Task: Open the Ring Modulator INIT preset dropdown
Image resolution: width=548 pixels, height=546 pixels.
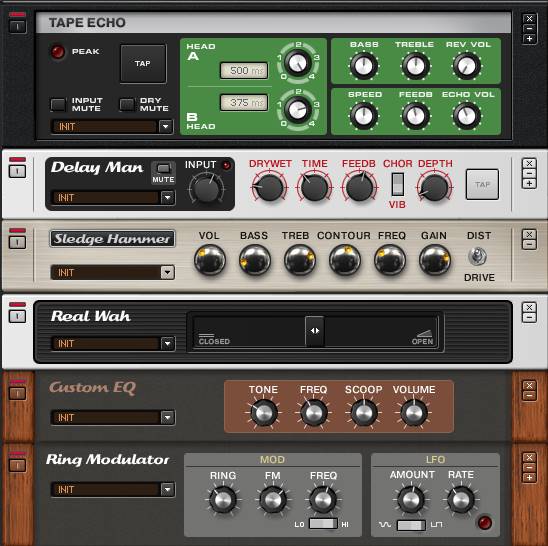Action: (113, 489)
